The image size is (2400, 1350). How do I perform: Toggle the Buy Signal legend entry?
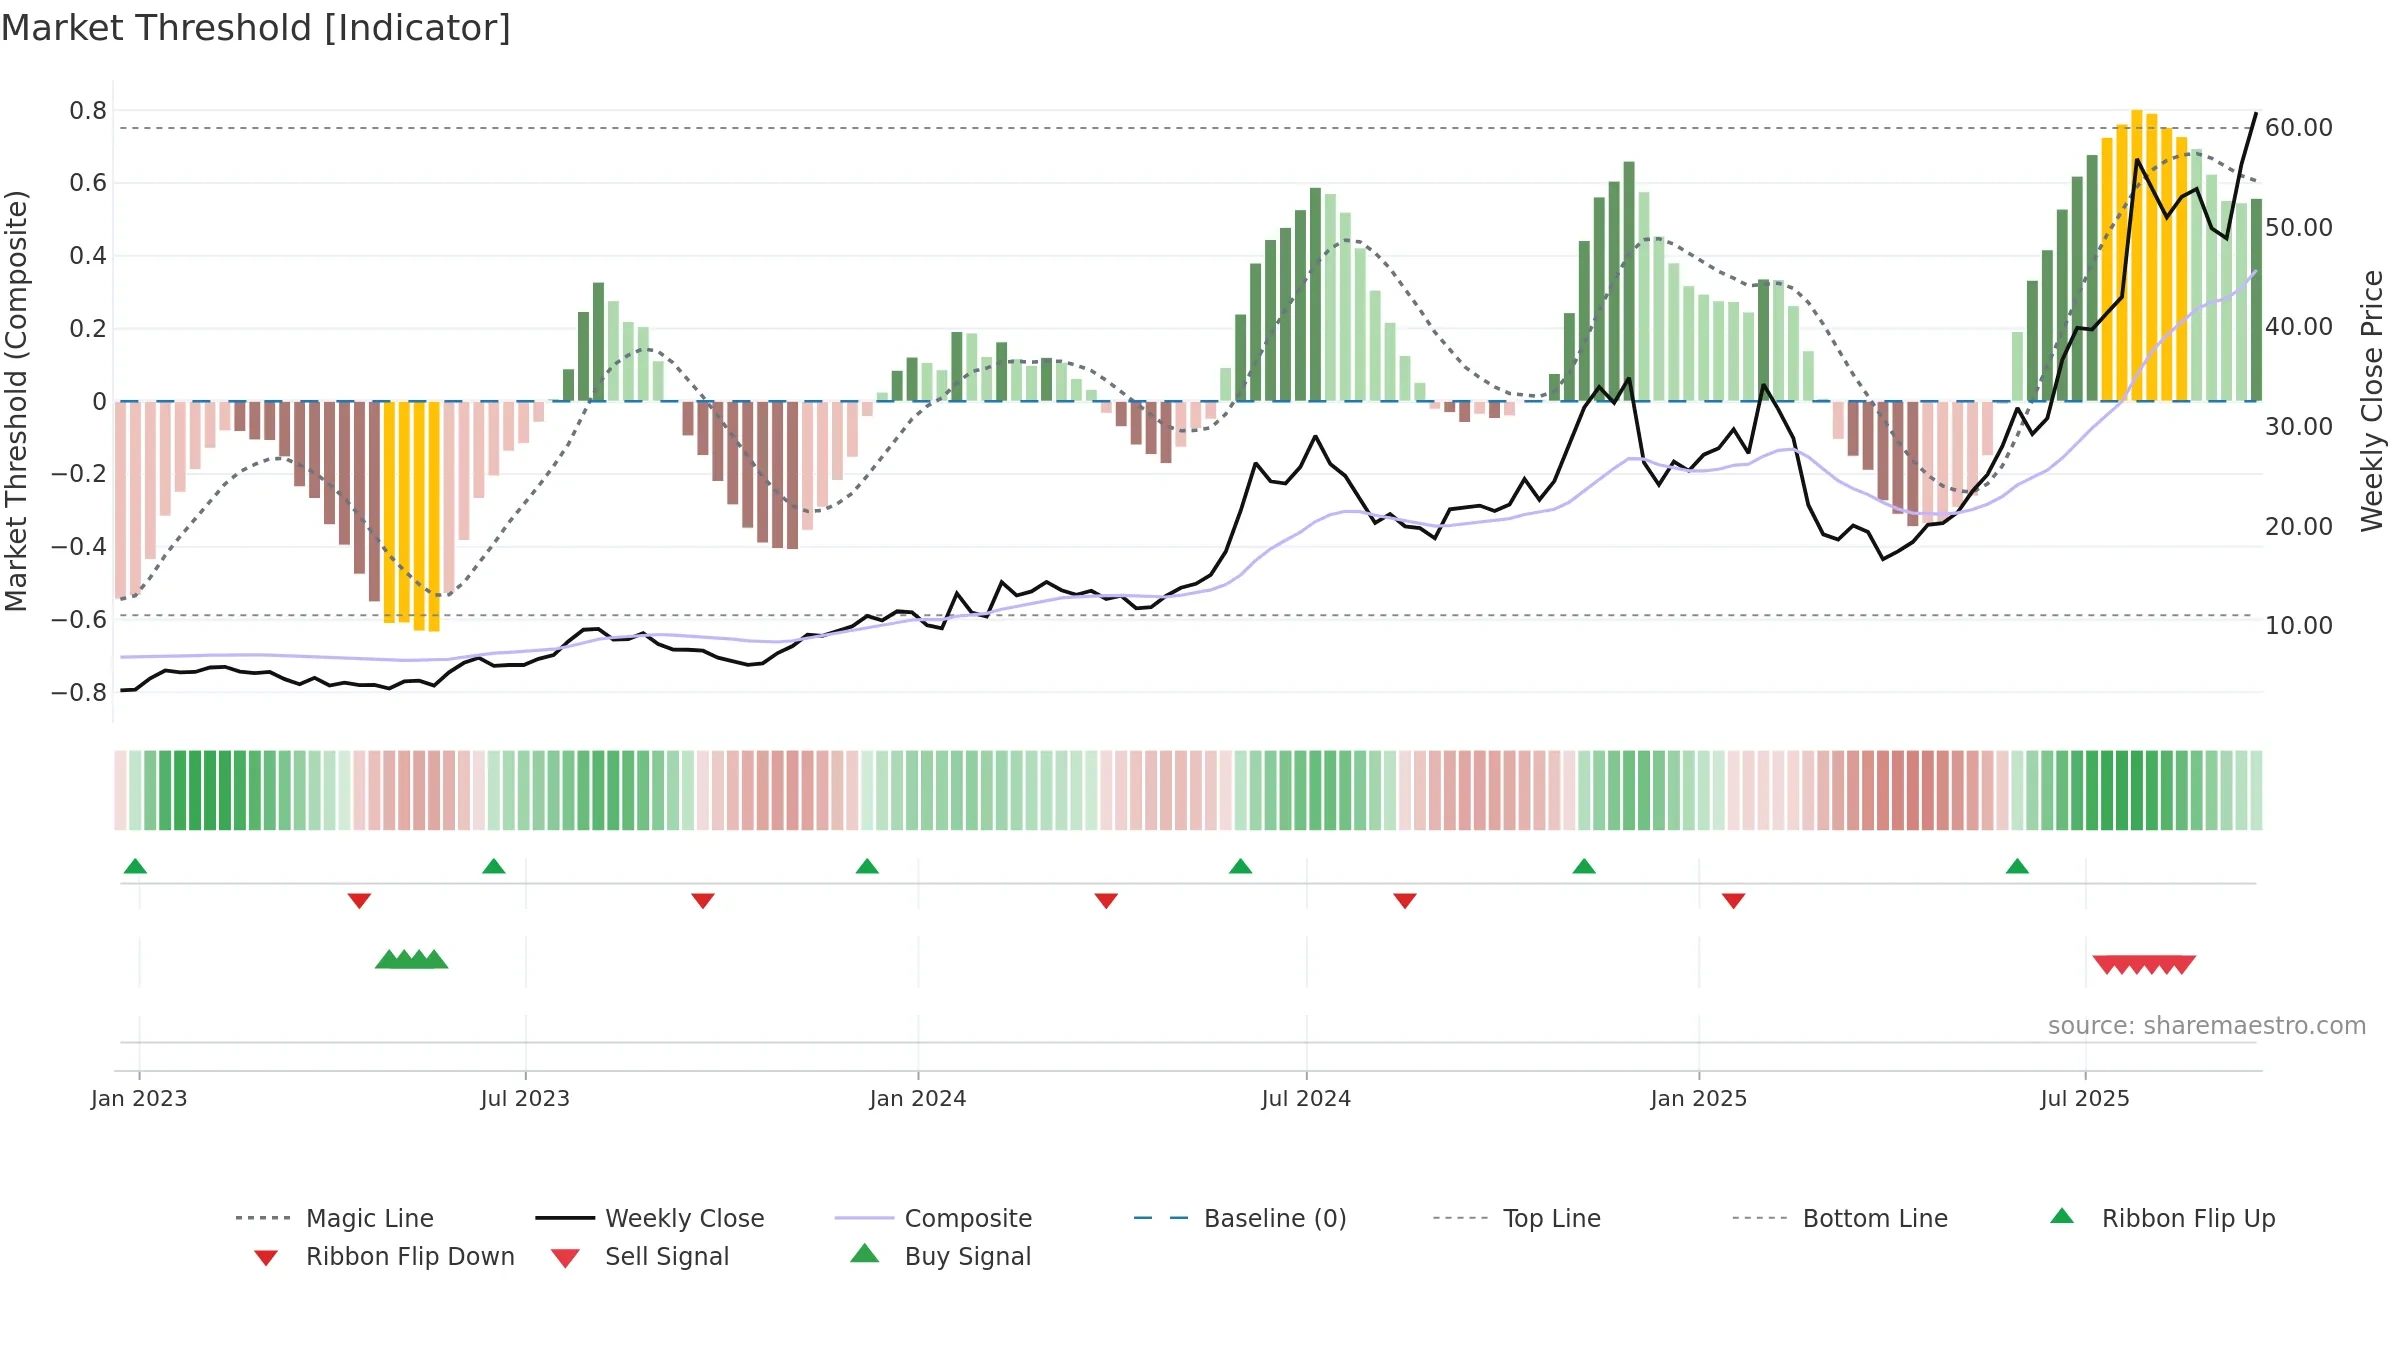[940, 1256]
